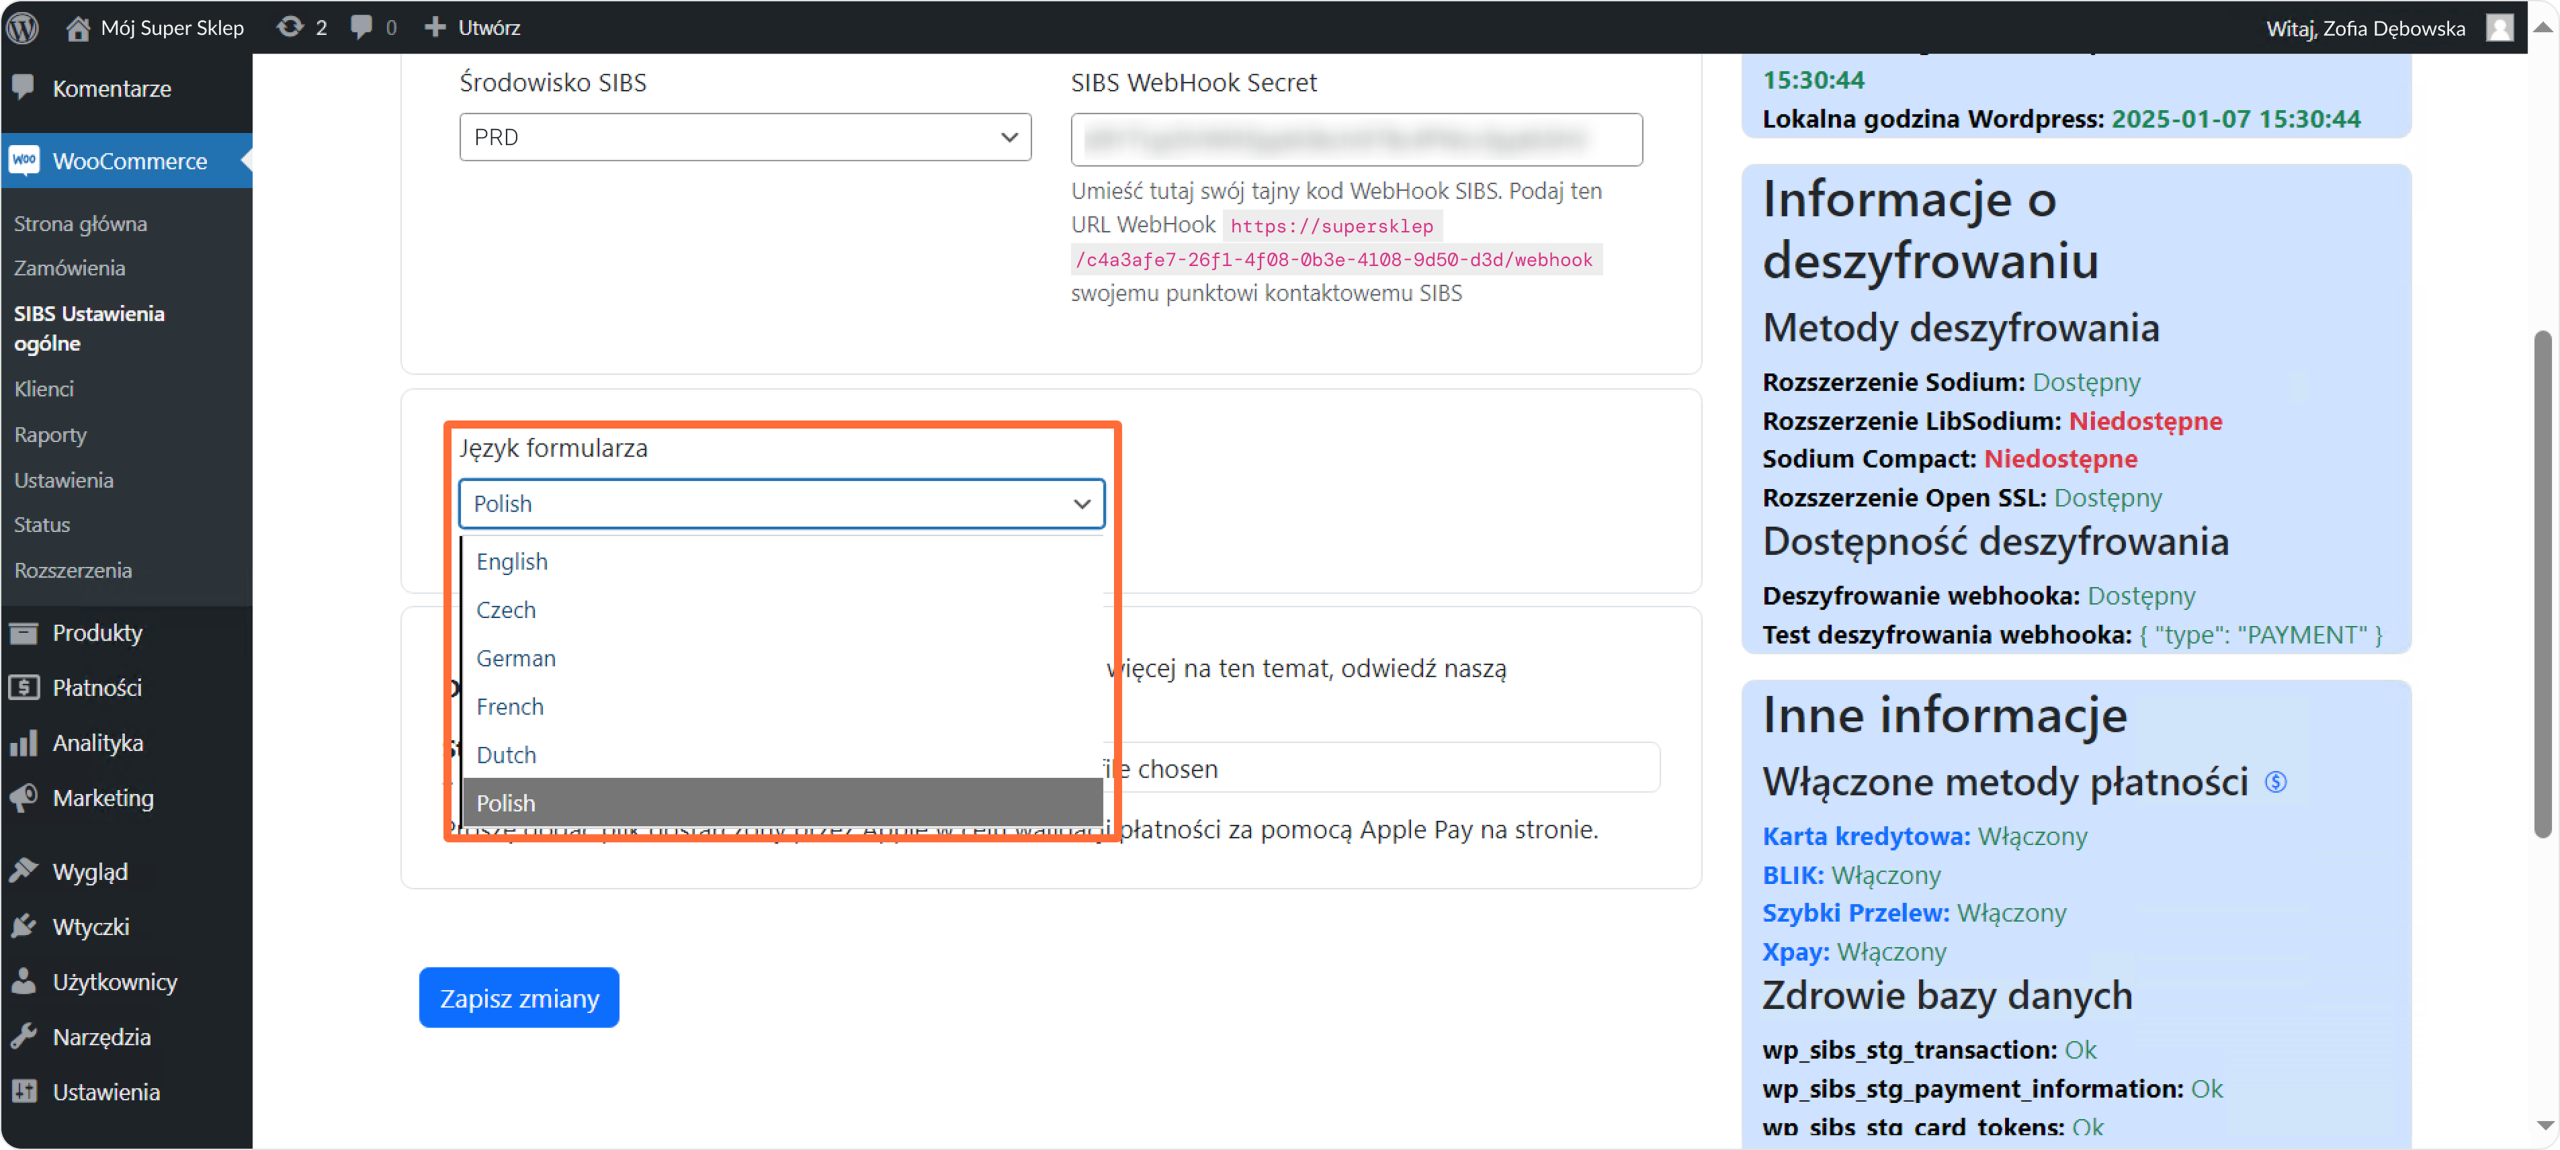Click the SIBS WebHook Secret field
Image resolution: width=2560 pixels, height=1150 pixels.
(x=1356, y=139)
